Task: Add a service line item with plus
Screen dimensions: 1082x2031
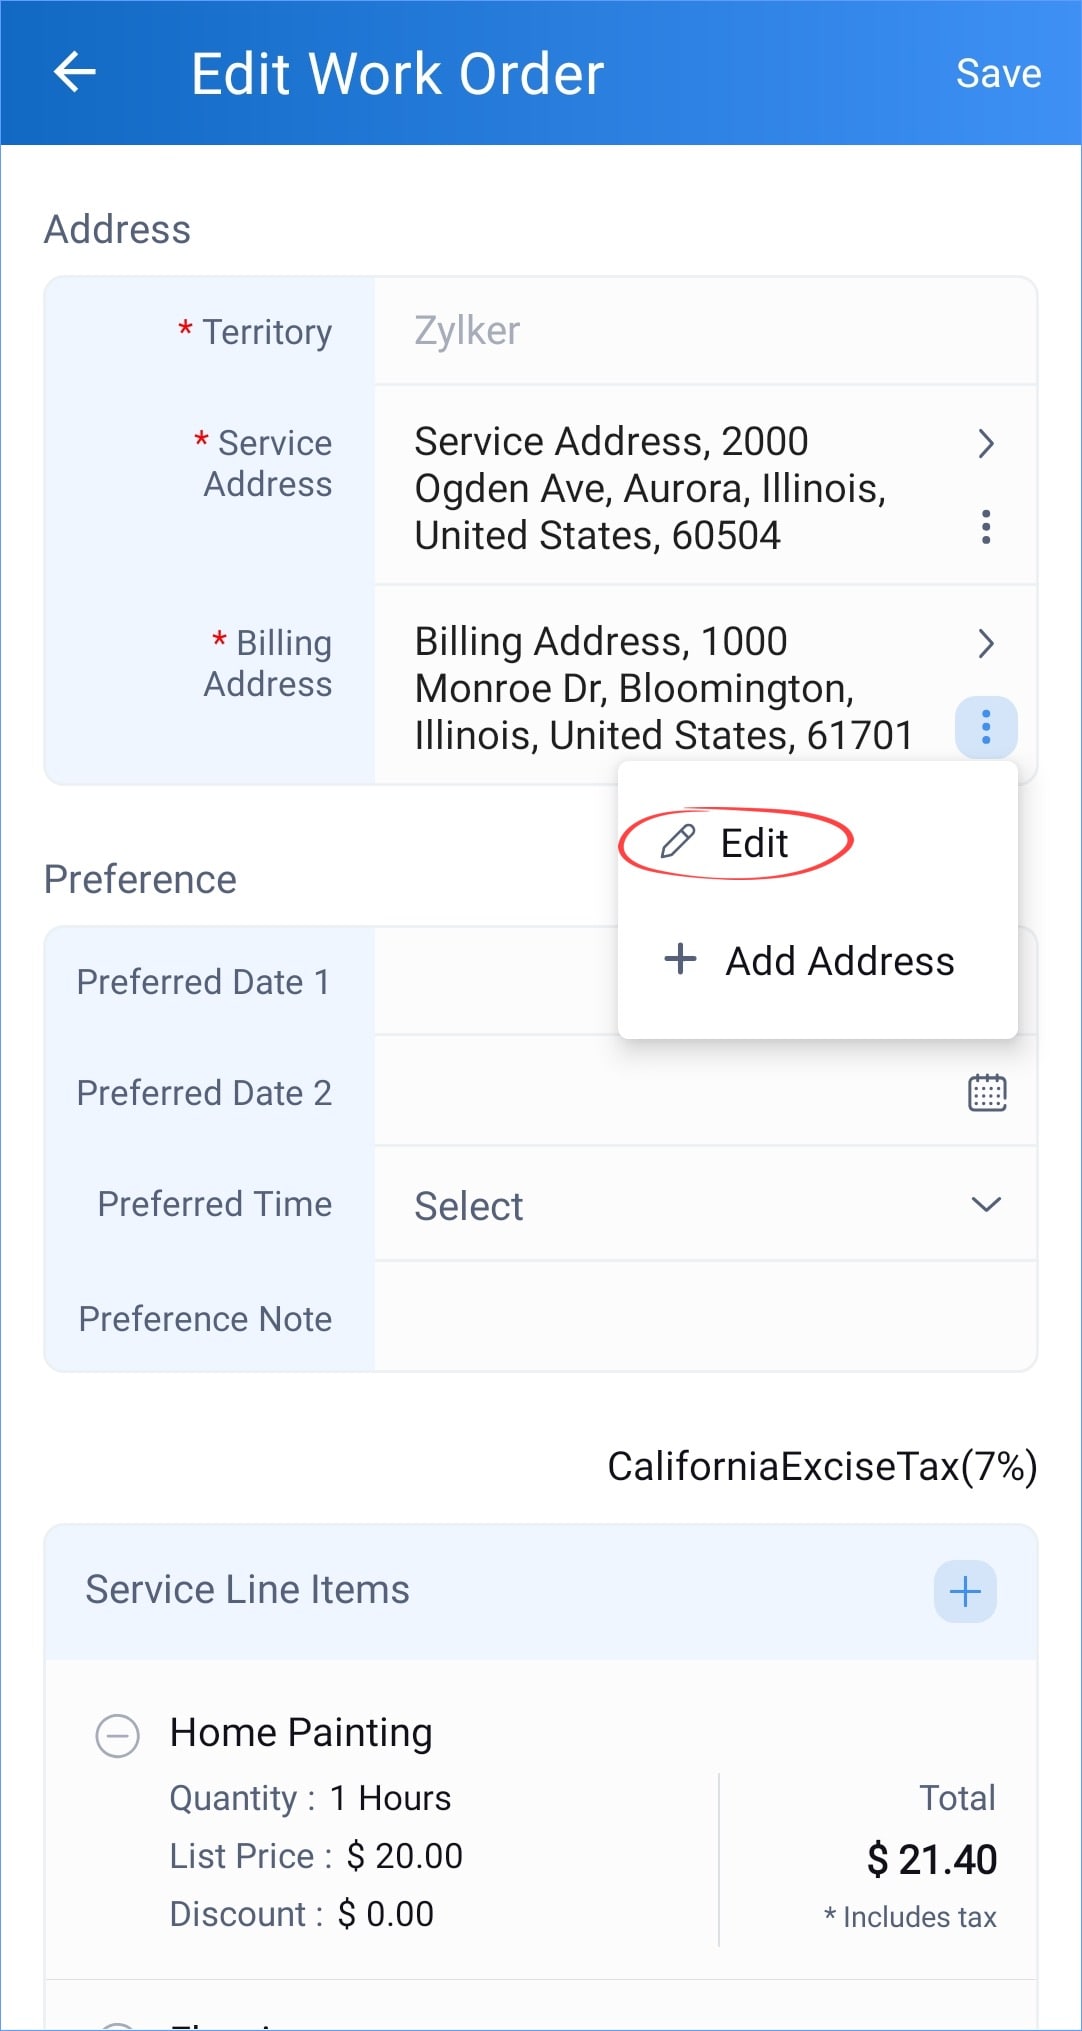Action: point(965,1591)
